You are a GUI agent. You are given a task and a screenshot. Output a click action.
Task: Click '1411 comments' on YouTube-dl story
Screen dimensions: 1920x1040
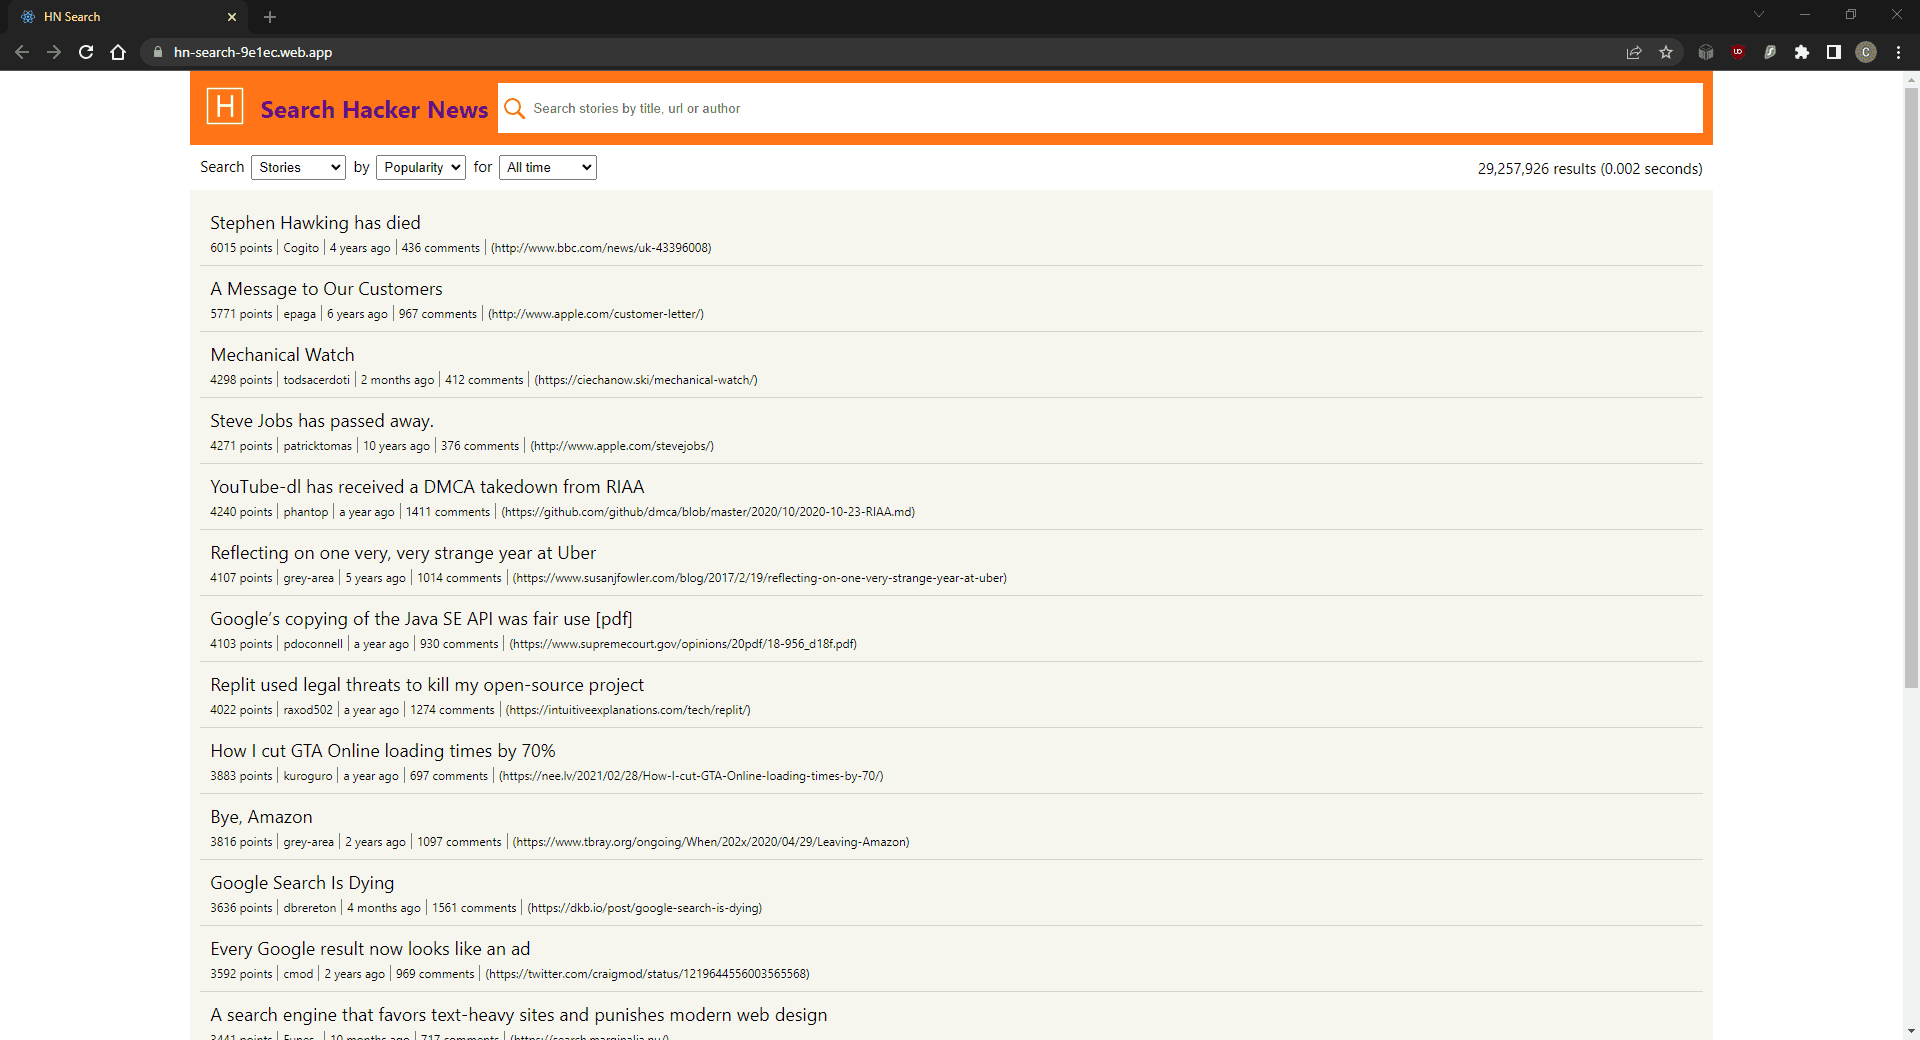point(448,512)
